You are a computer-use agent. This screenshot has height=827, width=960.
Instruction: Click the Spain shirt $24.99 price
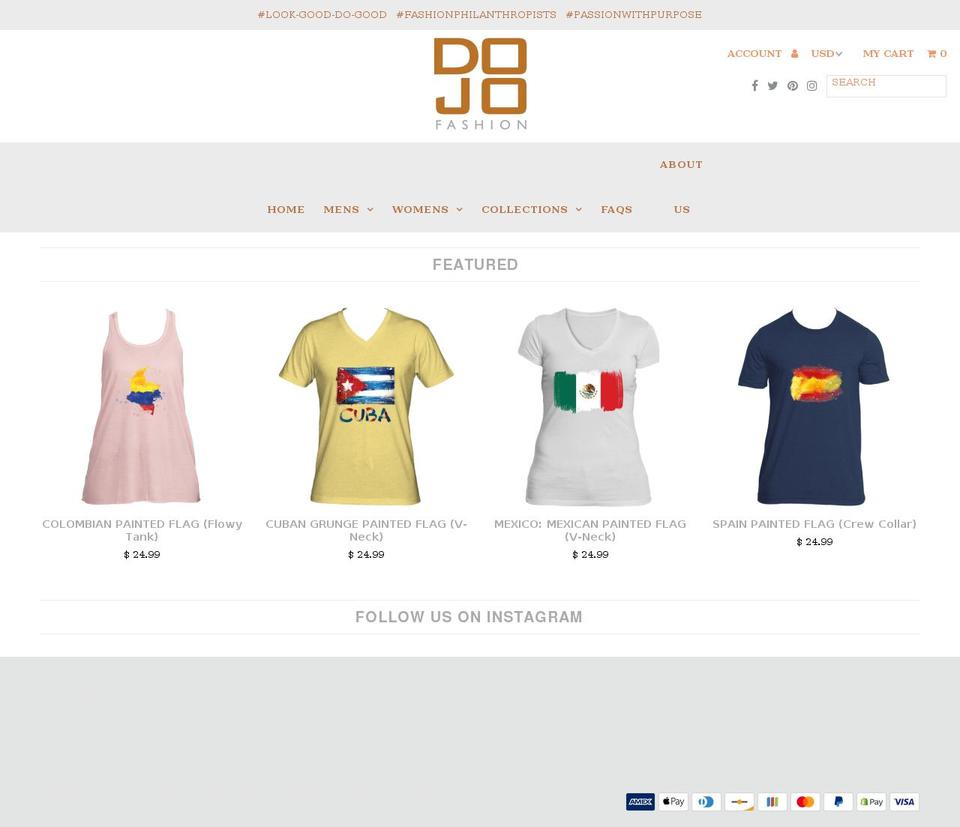(814, 542)
